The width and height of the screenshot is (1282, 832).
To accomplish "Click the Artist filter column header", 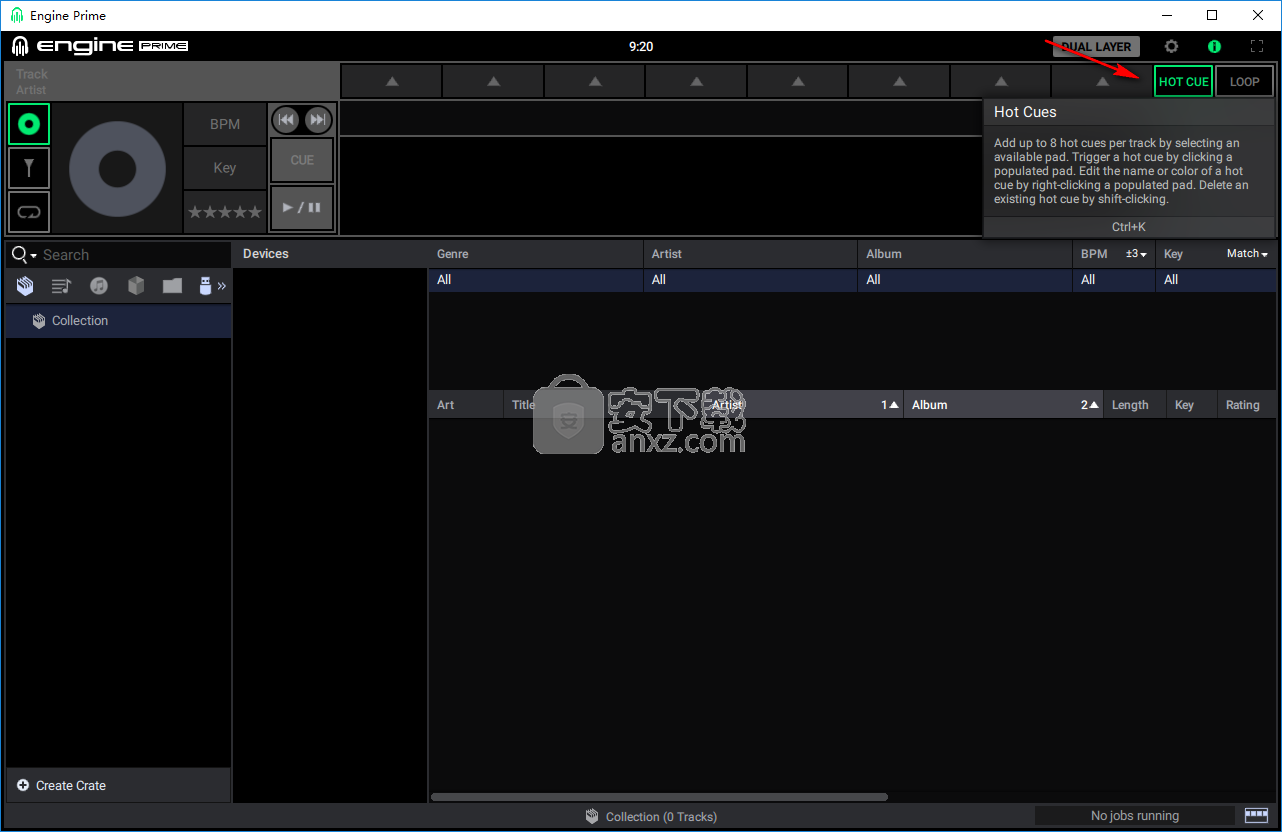I will pyautogui.click(x=751, y=254).
